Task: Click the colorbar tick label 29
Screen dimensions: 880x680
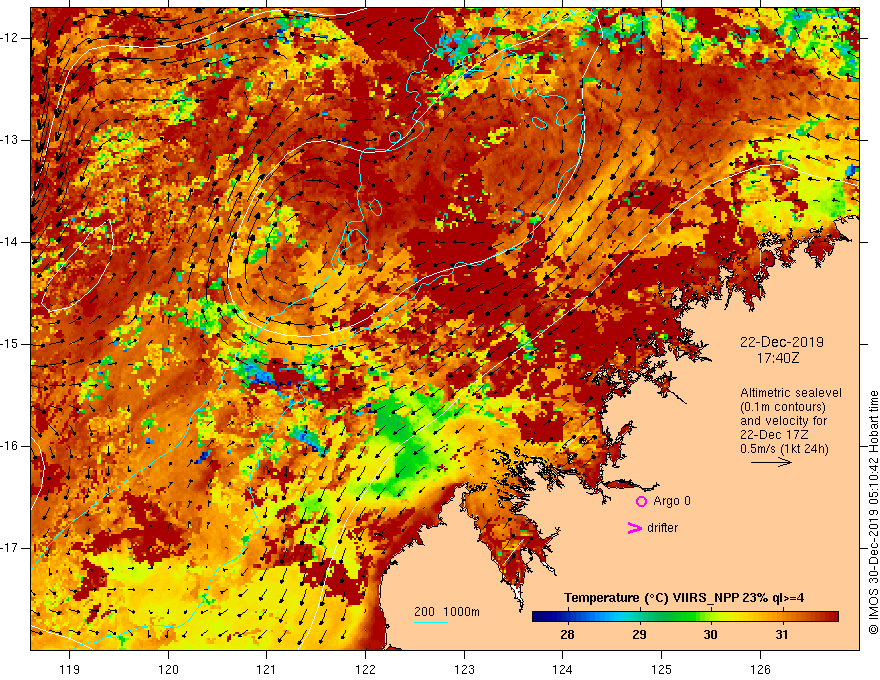Action: coord(639,635)
